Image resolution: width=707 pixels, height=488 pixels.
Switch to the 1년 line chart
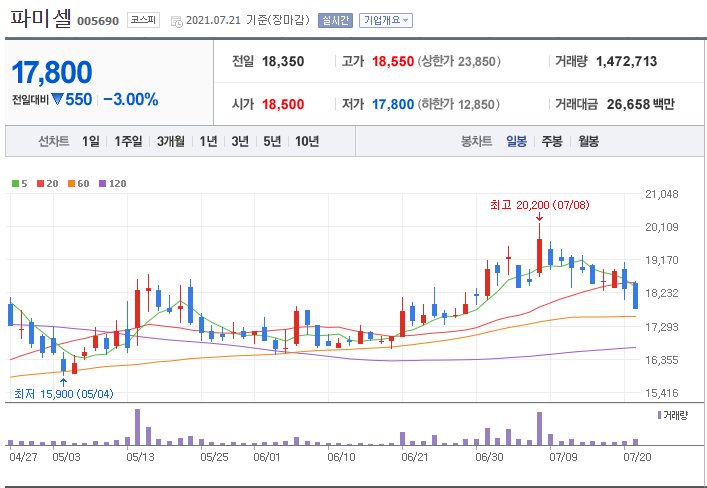coord(208,142)
